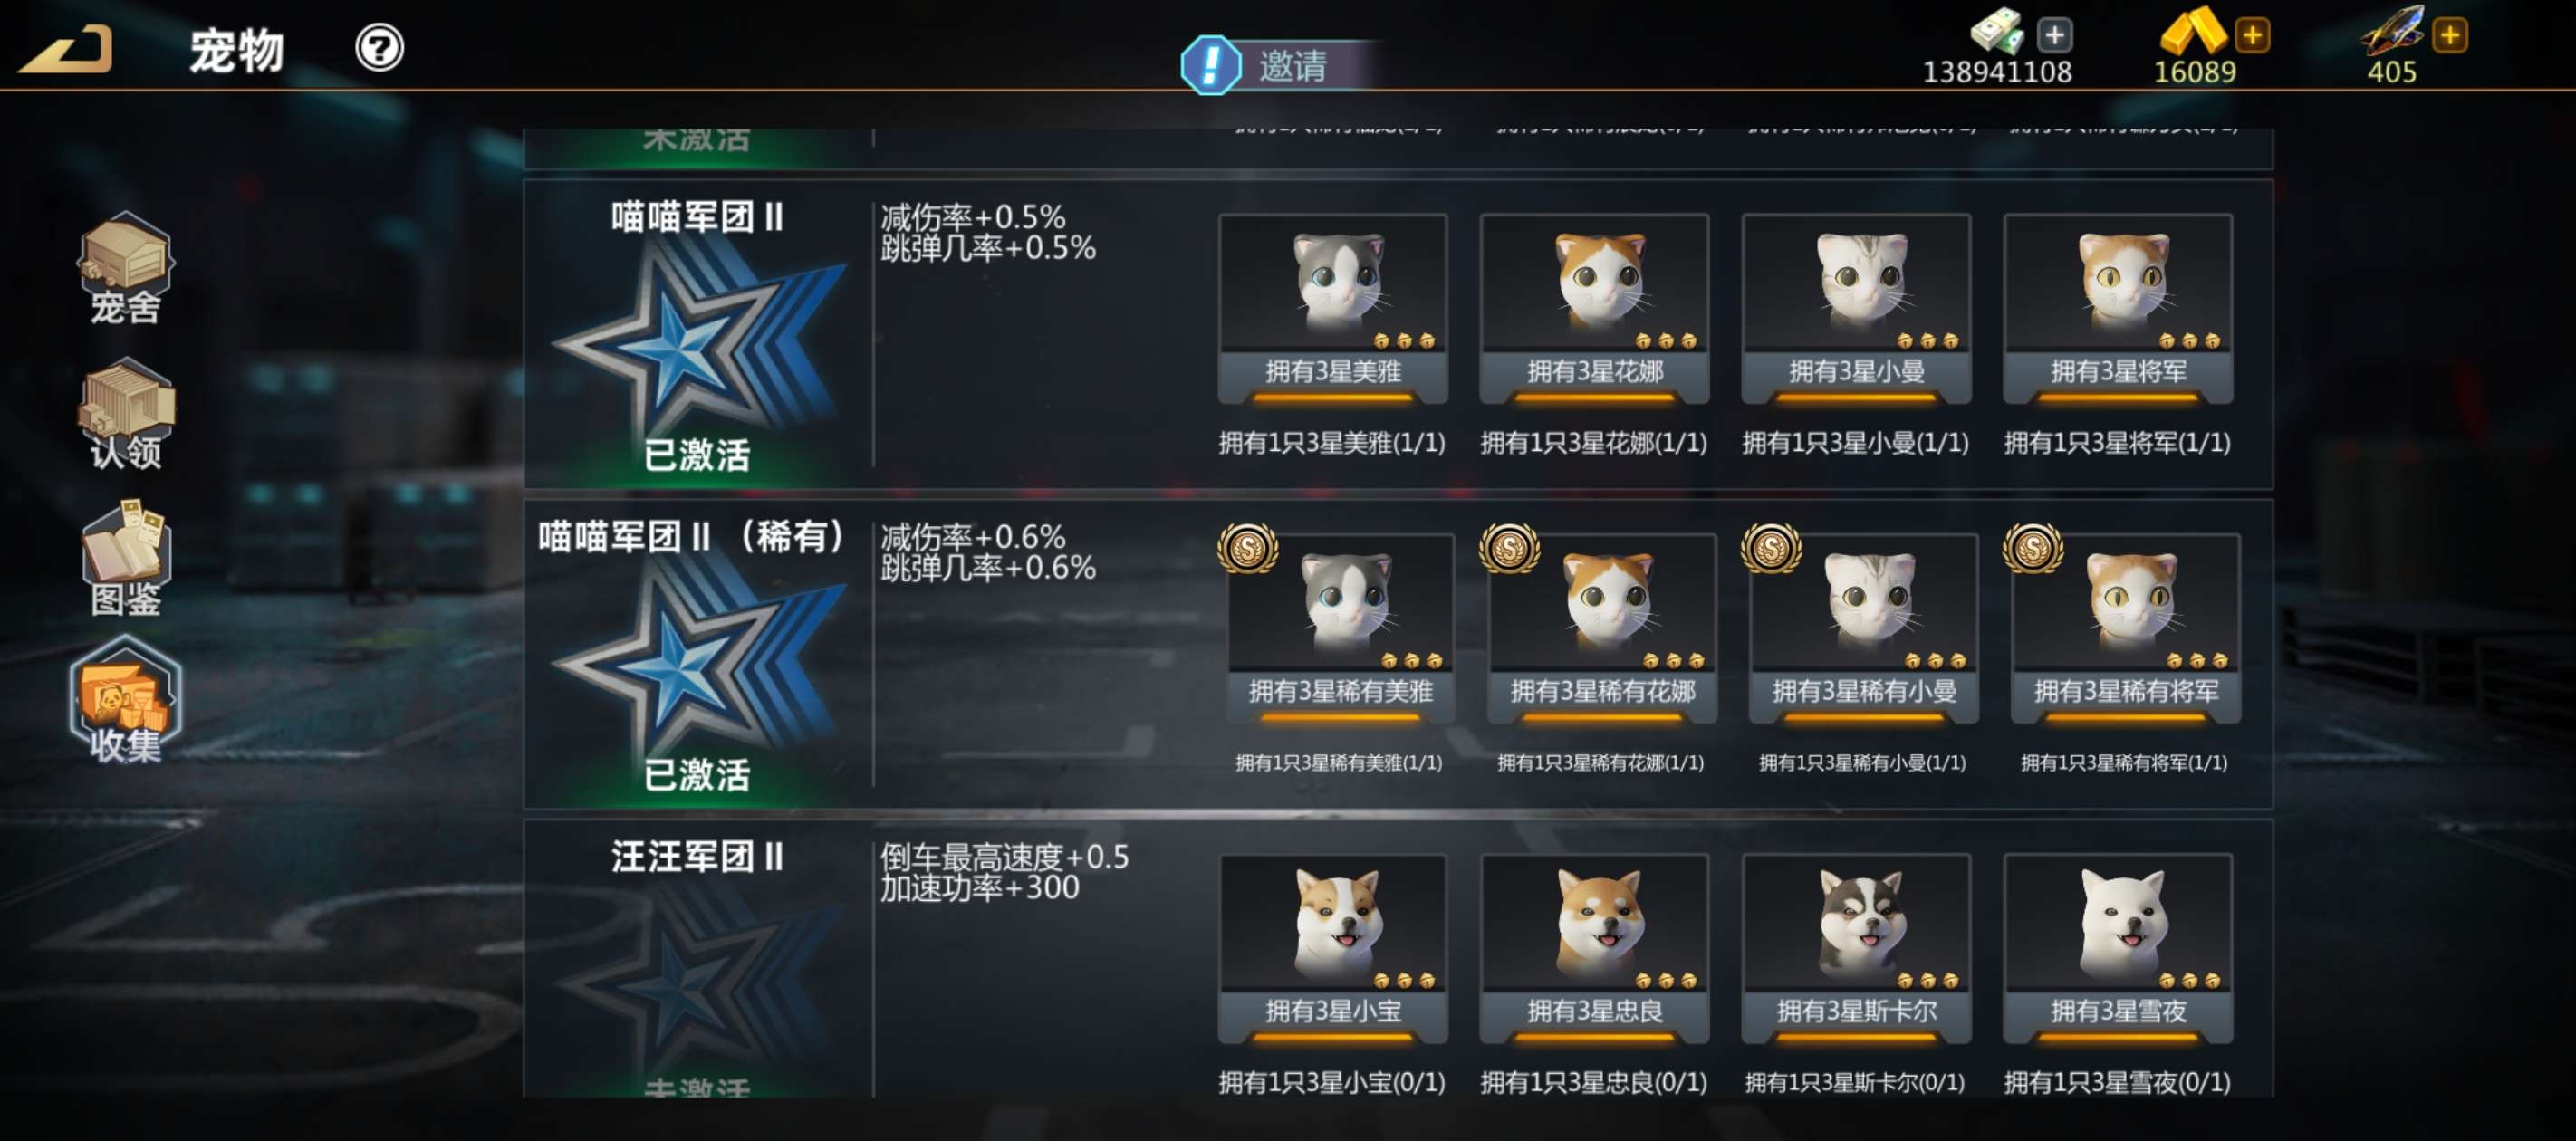
Task: Select the 拥有3星稀有小曼 rare cat card
Action: (x=1864, y=628)
